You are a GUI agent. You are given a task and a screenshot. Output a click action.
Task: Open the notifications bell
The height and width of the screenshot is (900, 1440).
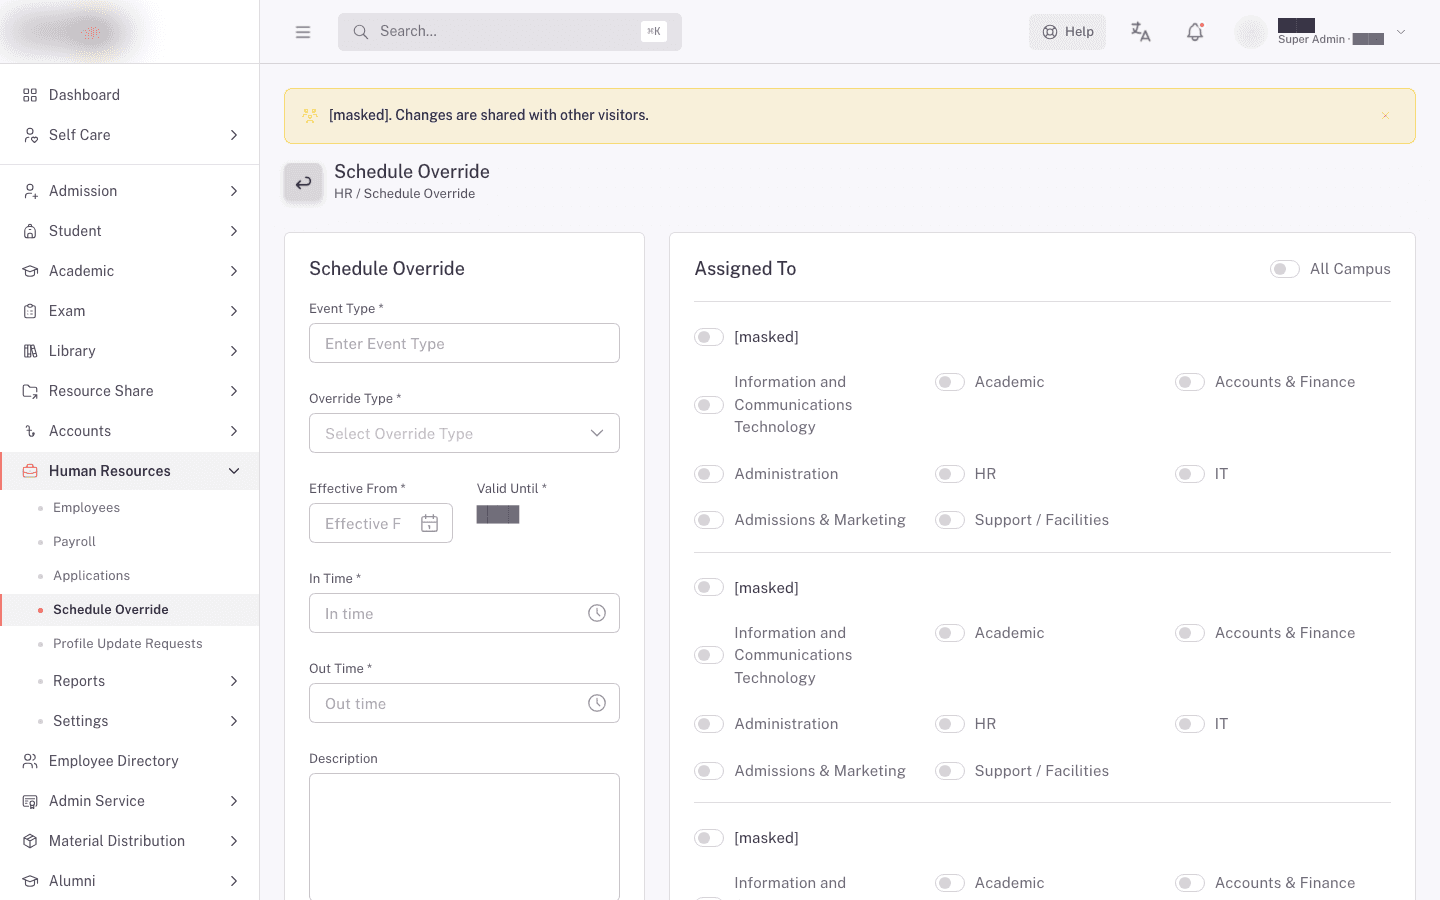click(x=1195, y=32)
